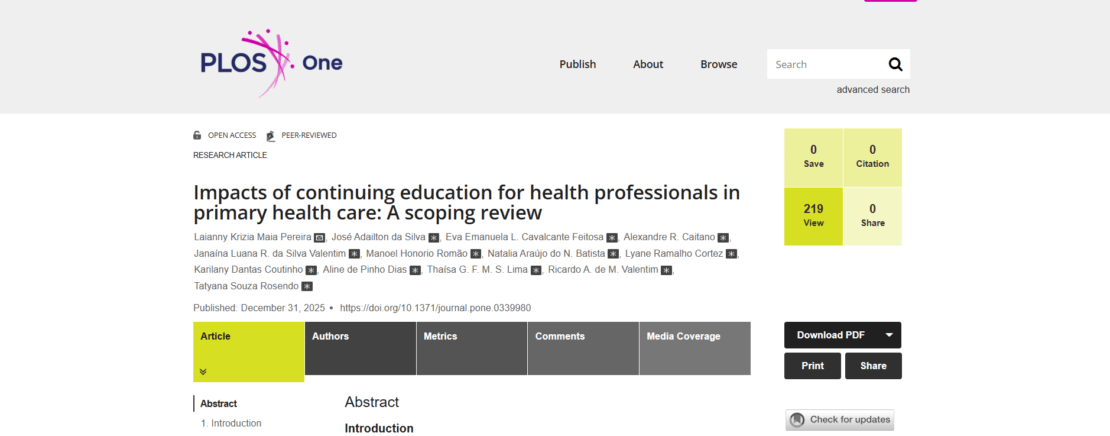The height and width of the screenshot is (436, 1110).
Task: Click the PLOS One logo
Action: pyautogui.click(x=271, y=63)
